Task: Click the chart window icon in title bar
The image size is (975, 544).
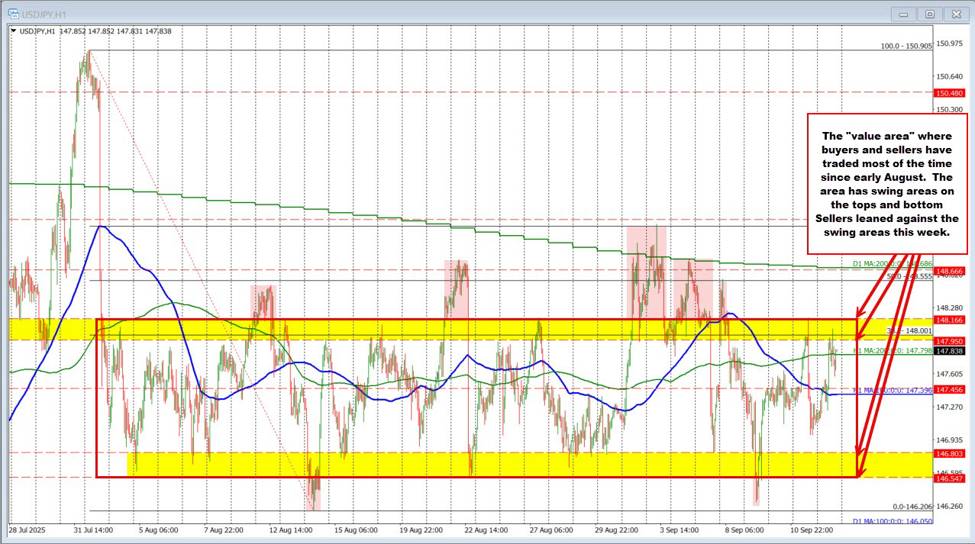Action: [12, 14]
